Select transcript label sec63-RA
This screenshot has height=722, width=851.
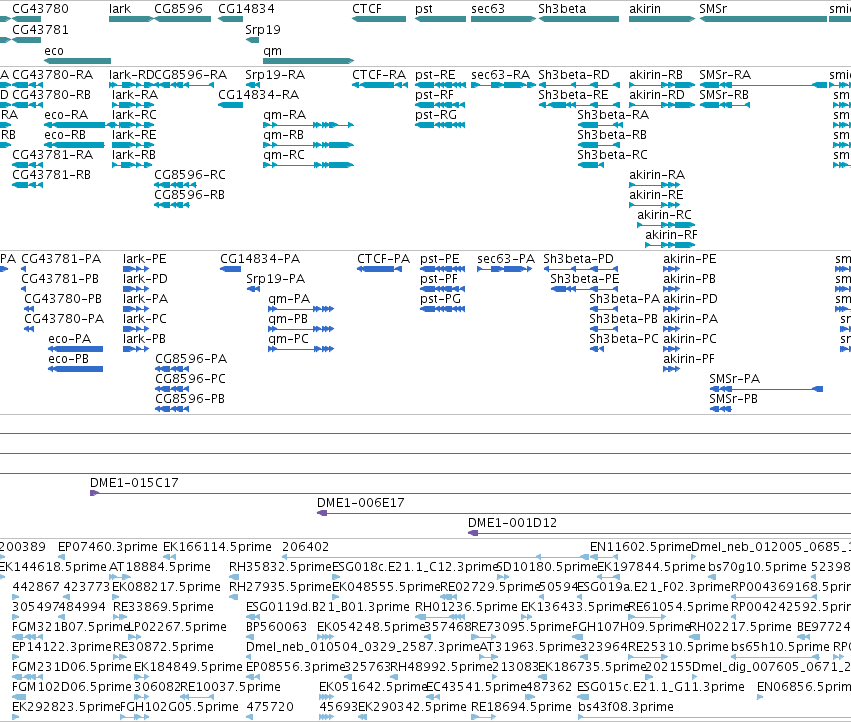click(x=500, y=75)
